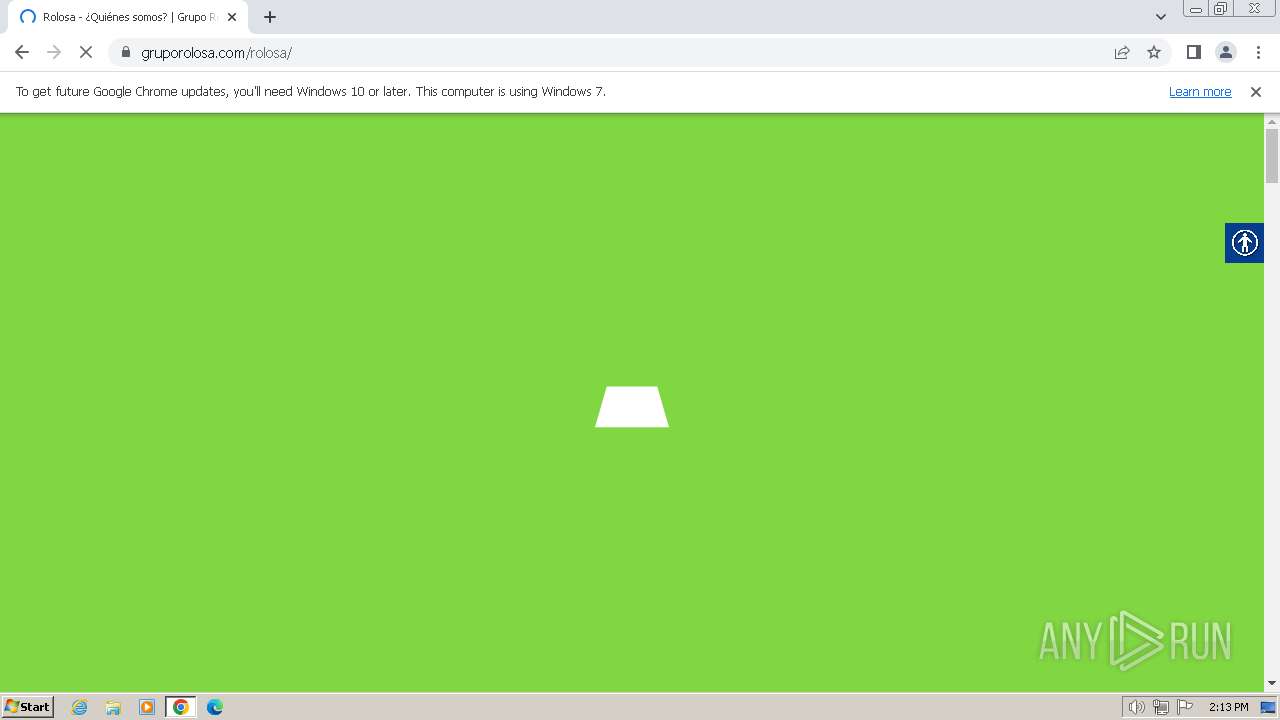The height and width of the screenshot is (720, 1280).
Task: Share this page via share icon
Action: (x=1122, y=52)
